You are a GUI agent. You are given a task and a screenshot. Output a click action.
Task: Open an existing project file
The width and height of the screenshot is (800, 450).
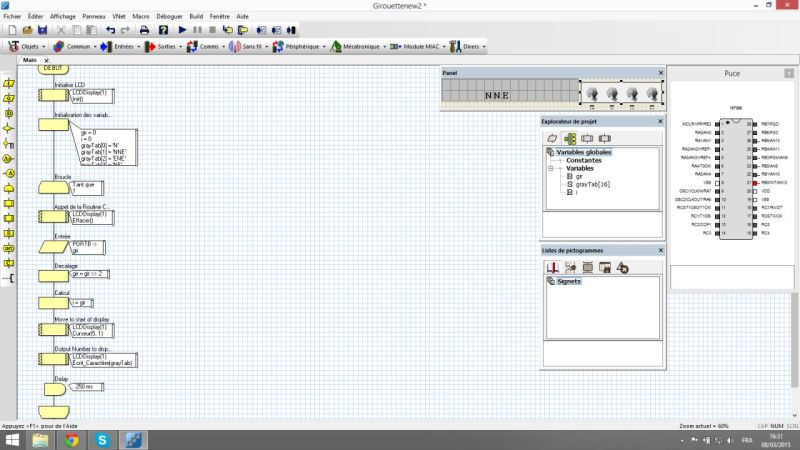pos(28,31)
